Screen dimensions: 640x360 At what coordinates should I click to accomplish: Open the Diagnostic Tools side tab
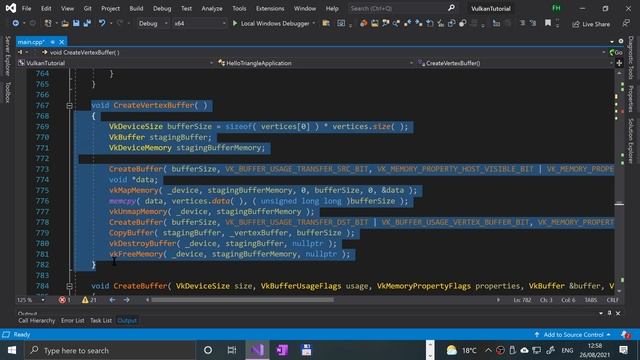pyautogui.click(x=631, y=58)
